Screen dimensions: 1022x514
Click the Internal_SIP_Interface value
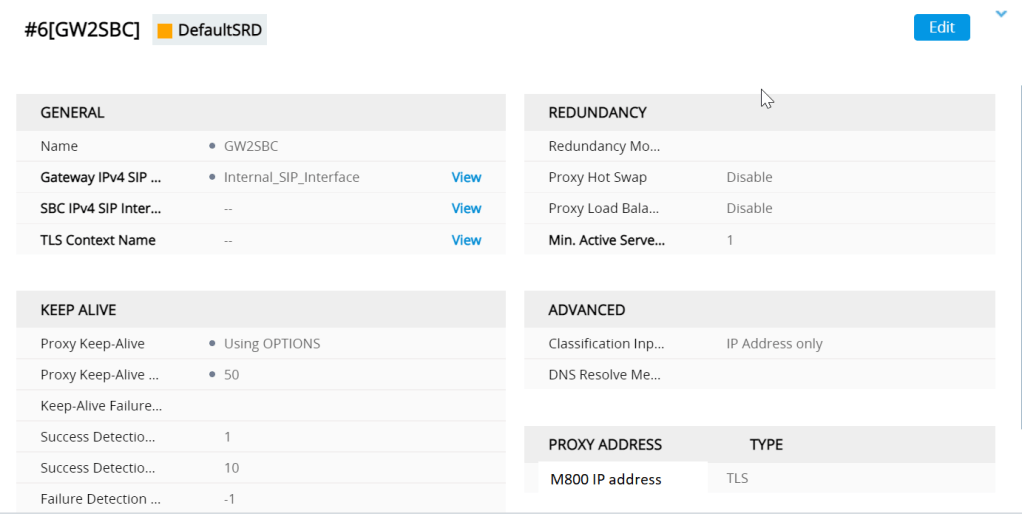[291, 177]
